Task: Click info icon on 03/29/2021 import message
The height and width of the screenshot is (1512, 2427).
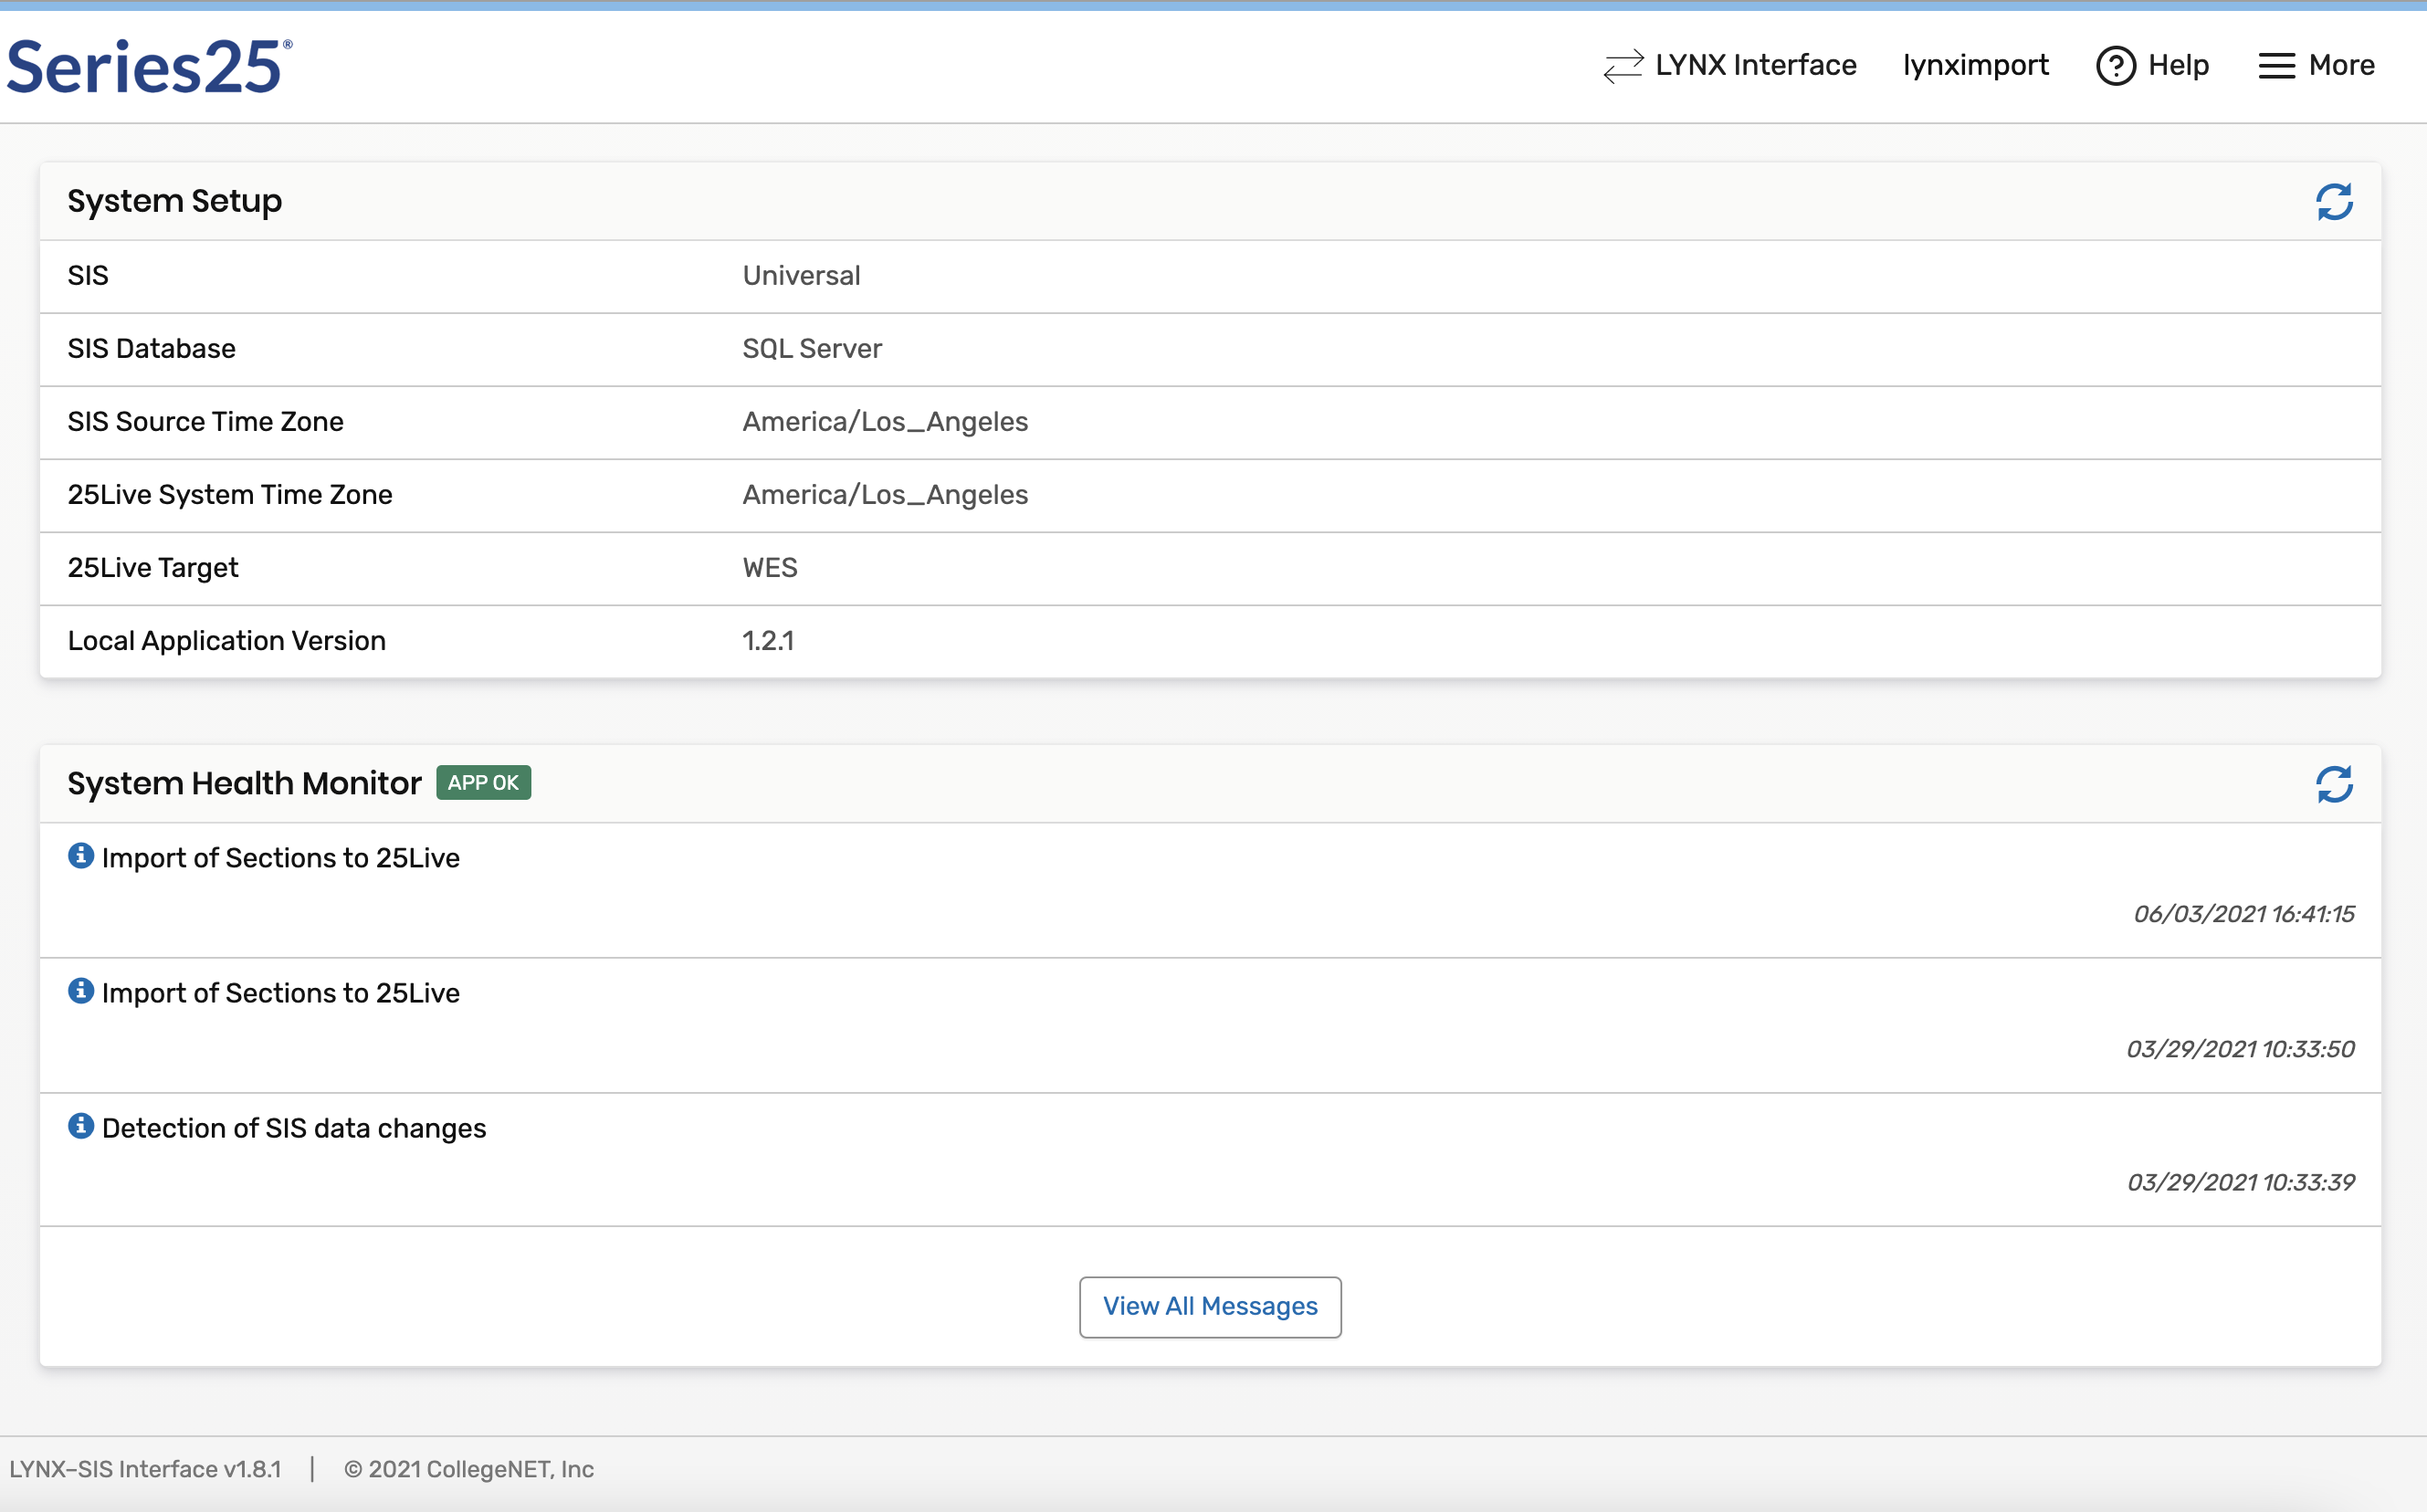Action: 81,991
